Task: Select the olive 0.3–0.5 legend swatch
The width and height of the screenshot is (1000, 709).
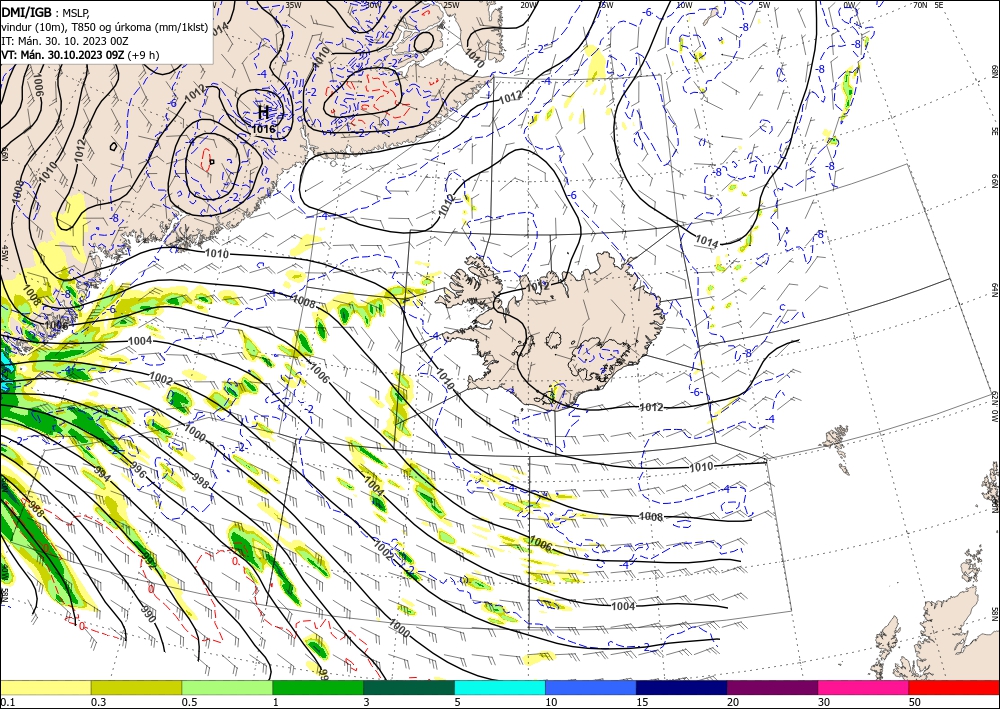Action: [x=136, y=687]
